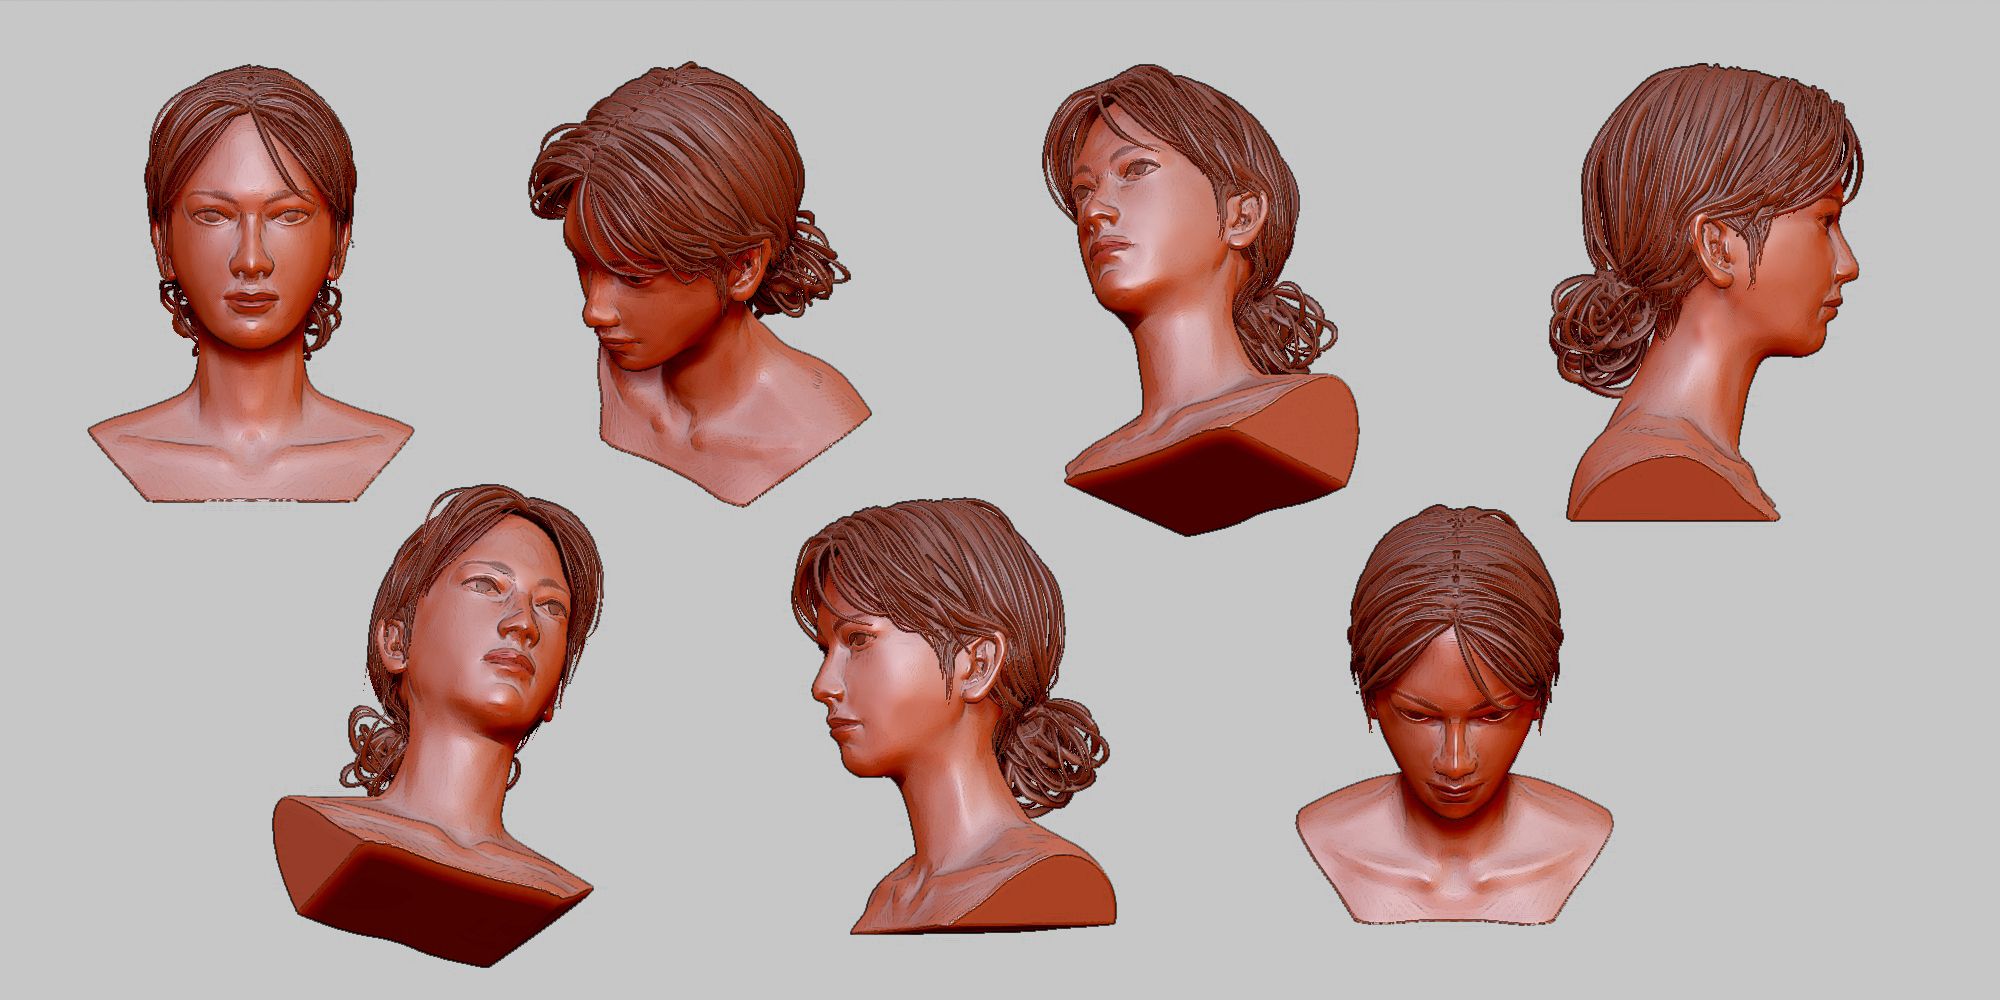Select the low-angle bust with face turned left
Viewport: 2000px width, 1000px height.
[1200, 300]
